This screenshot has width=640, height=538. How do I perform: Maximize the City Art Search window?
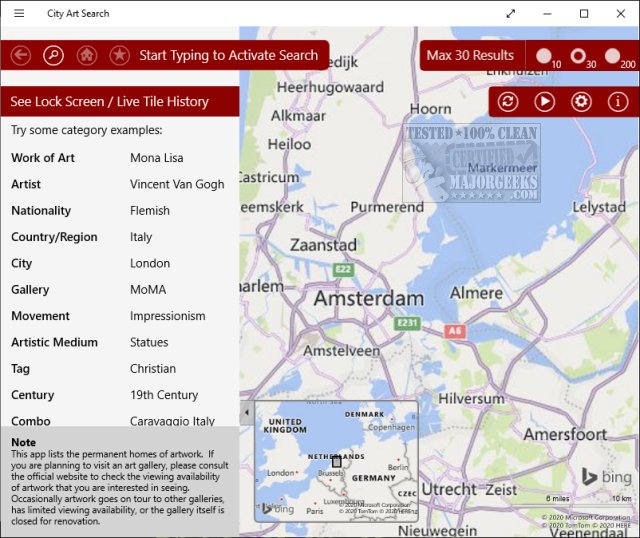pos(584,13)
